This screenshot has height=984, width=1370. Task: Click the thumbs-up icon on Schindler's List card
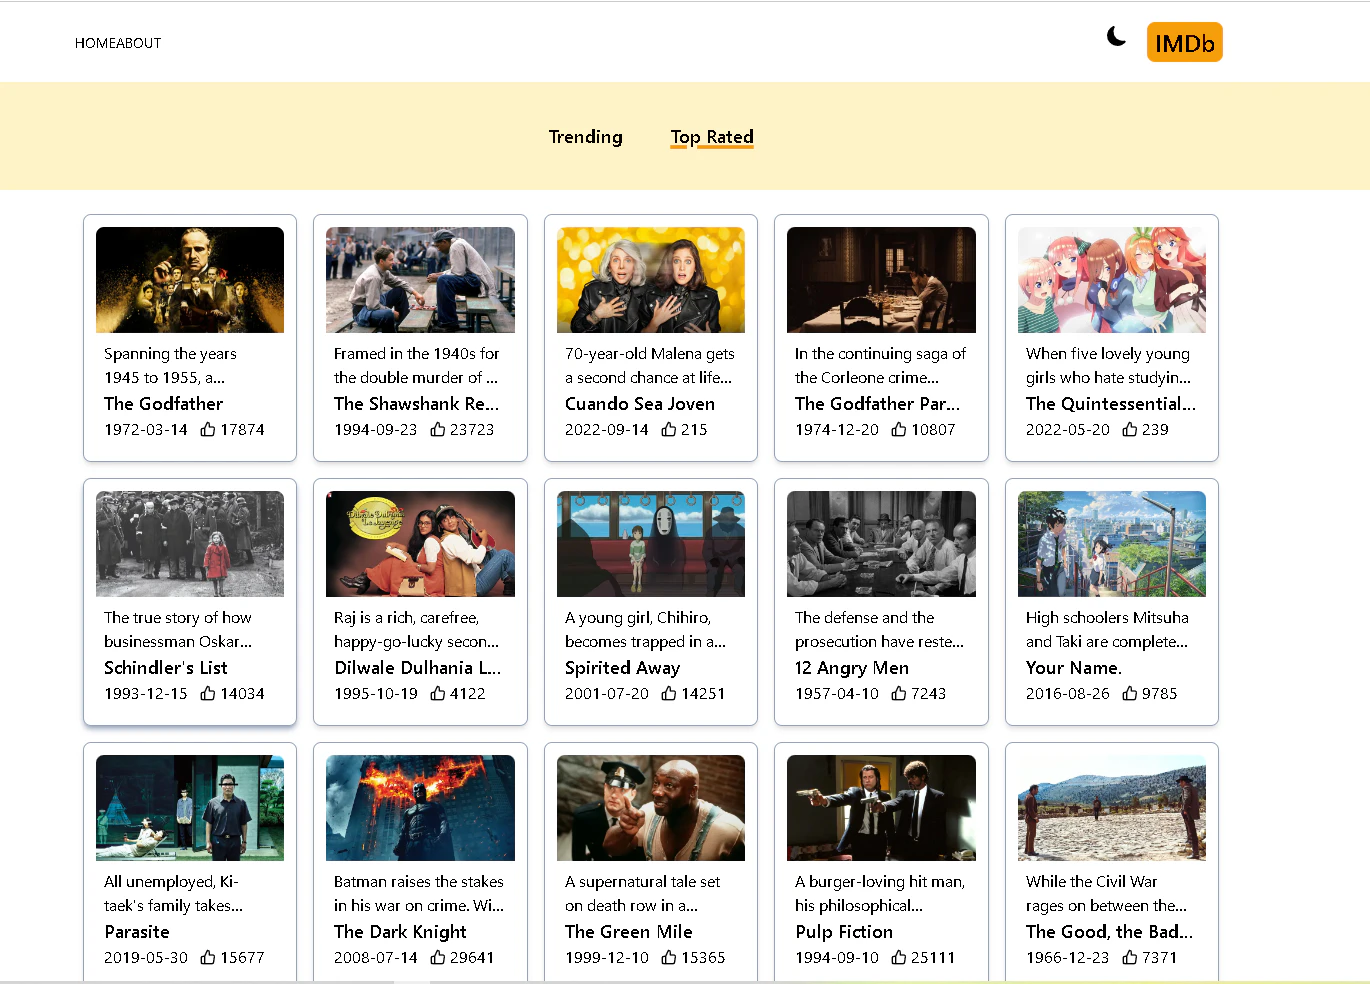[208, 693]
